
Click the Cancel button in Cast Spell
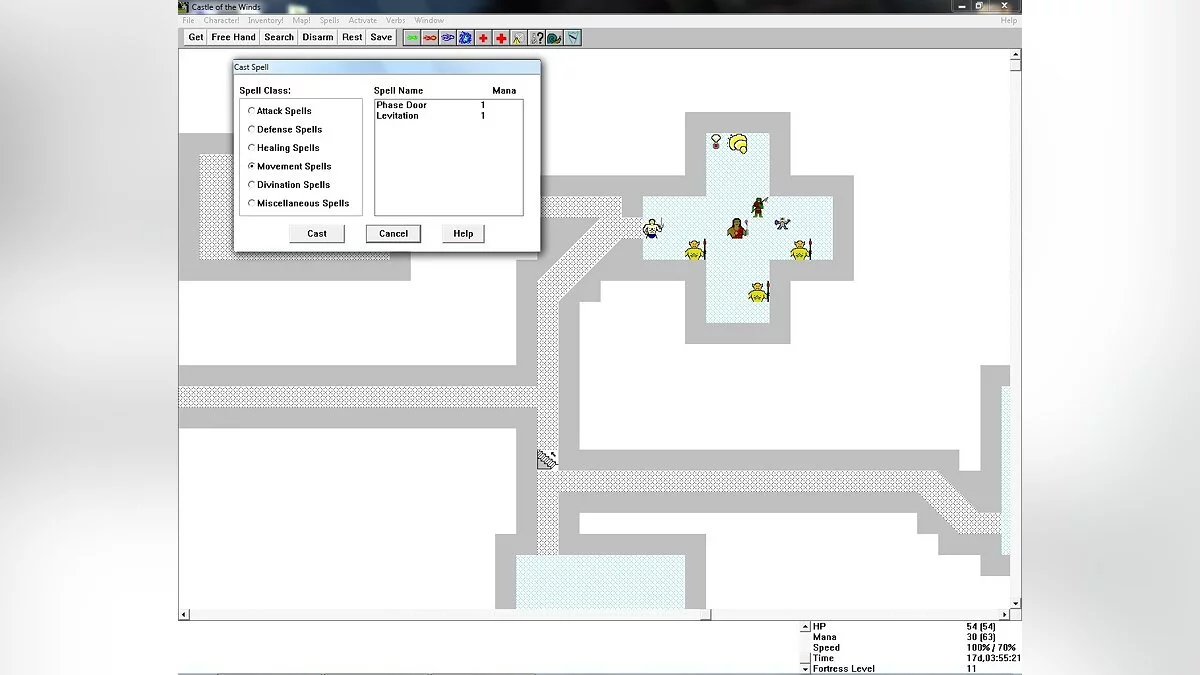tap(393, 234)
